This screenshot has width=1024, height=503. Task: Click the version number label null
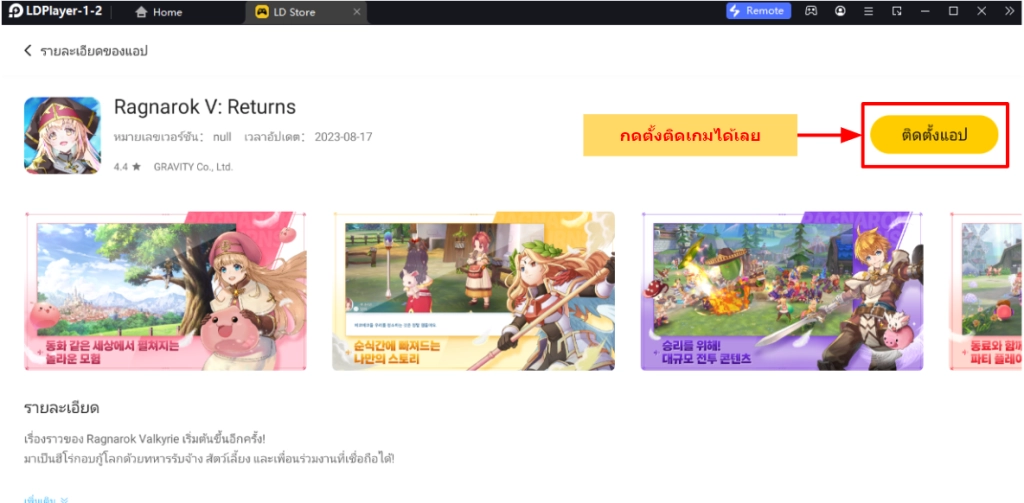(223, 137)
